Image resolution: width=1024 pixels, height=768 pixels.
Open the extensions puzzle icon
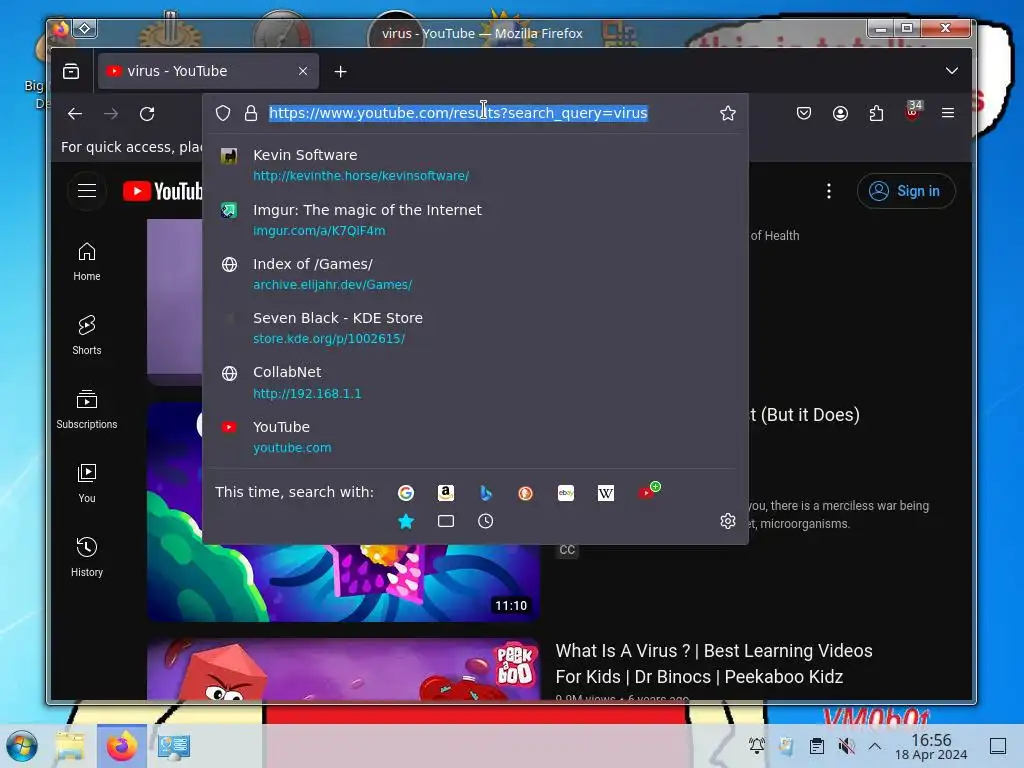click(x=876, y=113)
